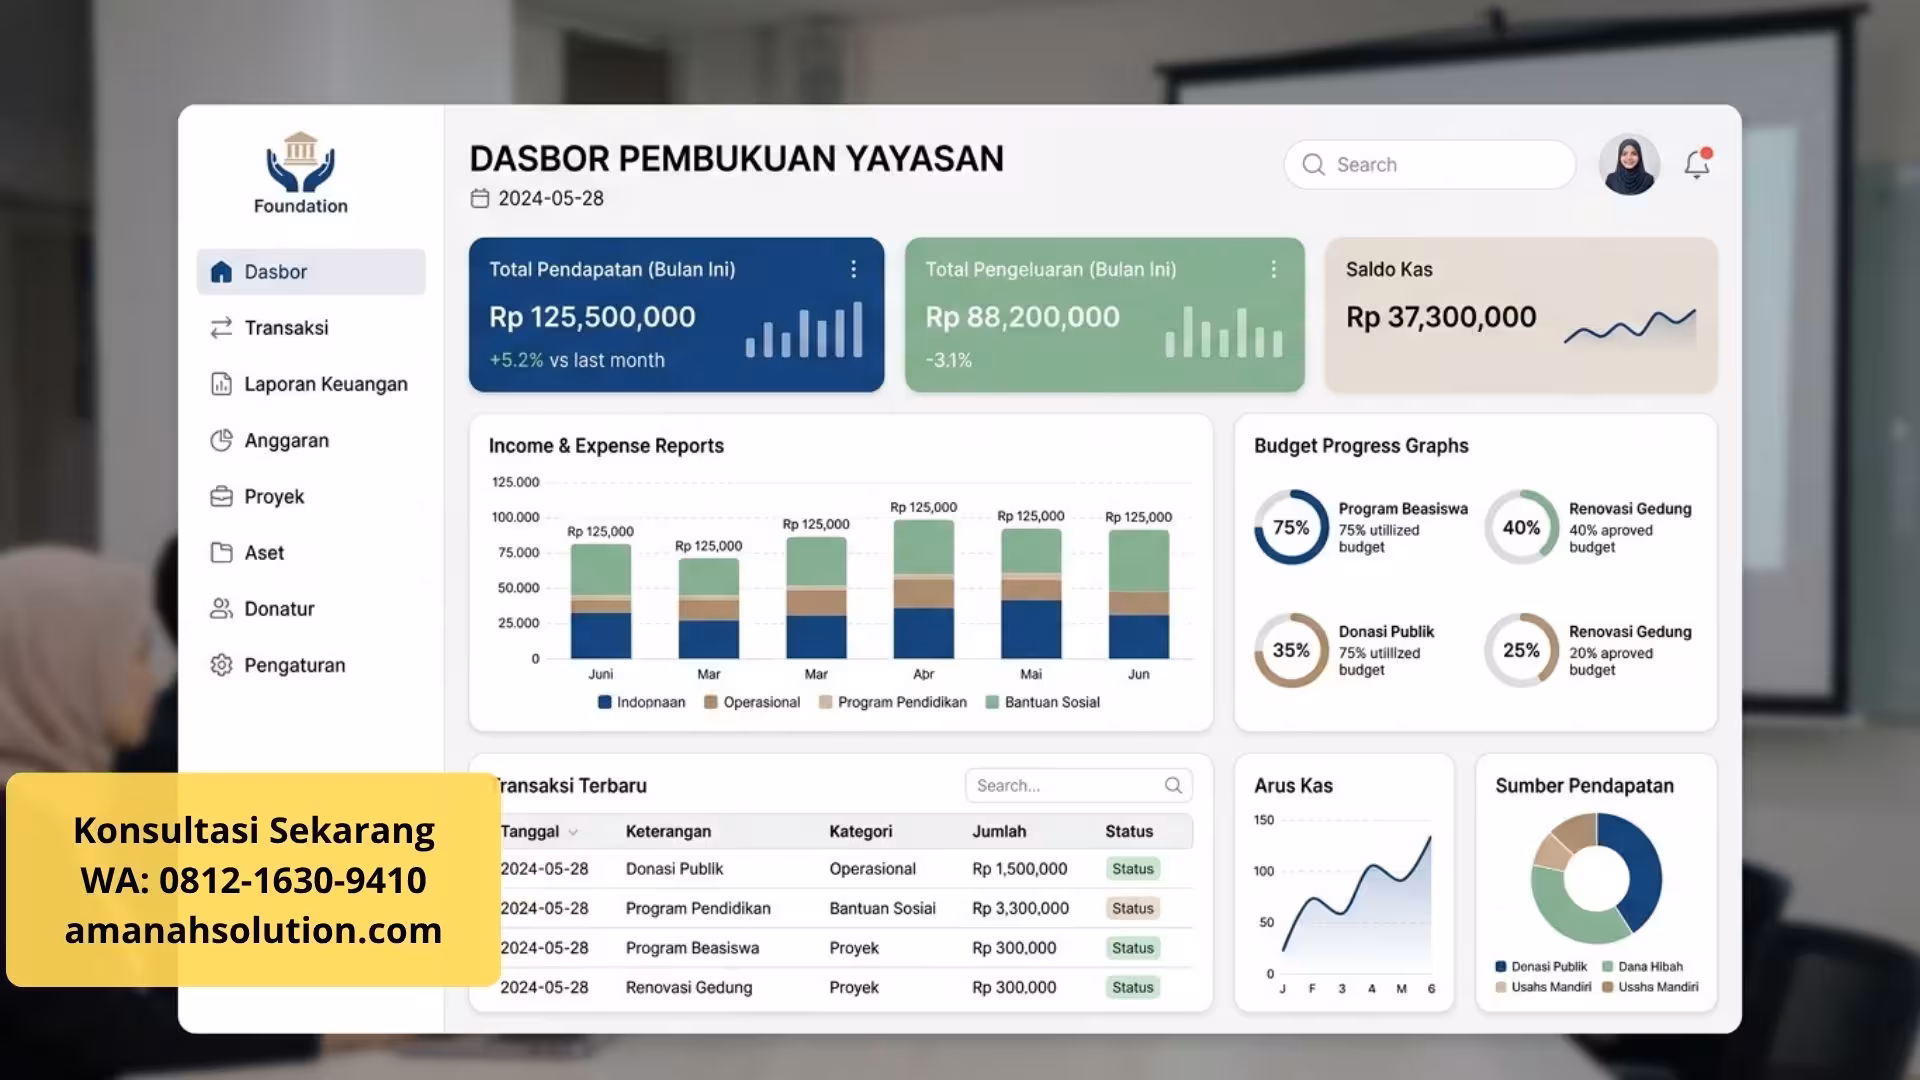The image size is (1920, 1080).
Task: Click the calendar icon beside 2024-05-28
Action: pyautogui.click(x=480, y=198)
